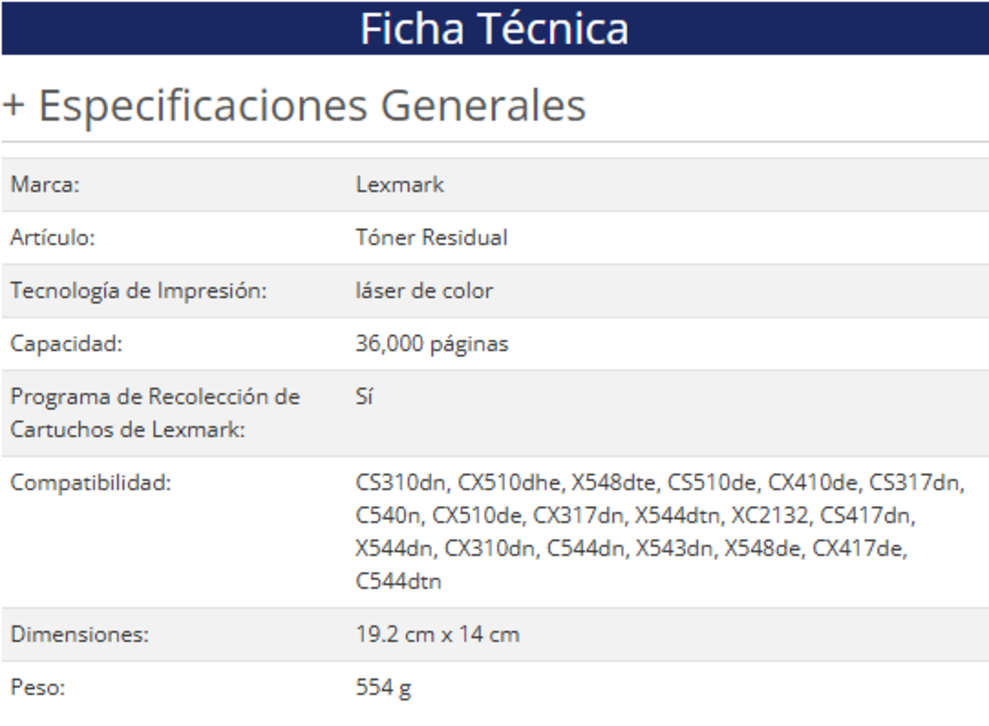Viewport: 989px width, 726px height.
Task: Click the Lexmark brand value
Action: pyautogui.click(x=400, y=185)
